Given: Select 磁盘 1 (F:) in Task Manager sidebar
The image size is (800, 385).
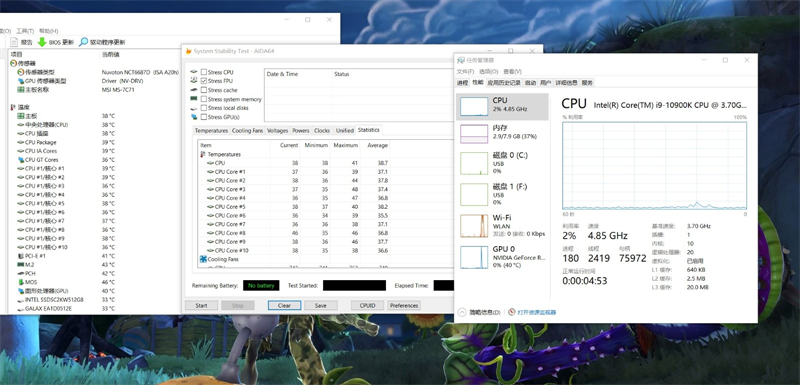Looking at the screenshot, I should point(503,194).
